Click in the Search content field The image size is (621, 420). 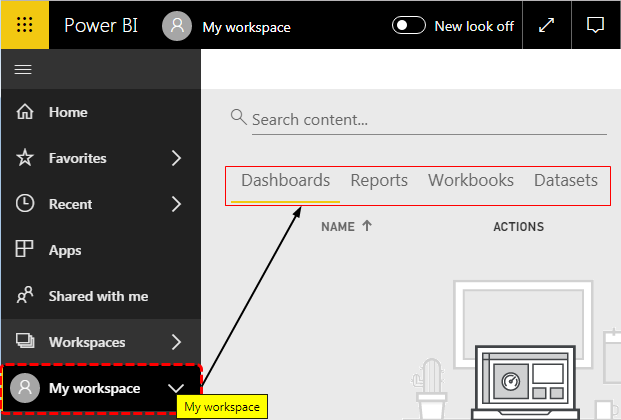coord(429,120)
